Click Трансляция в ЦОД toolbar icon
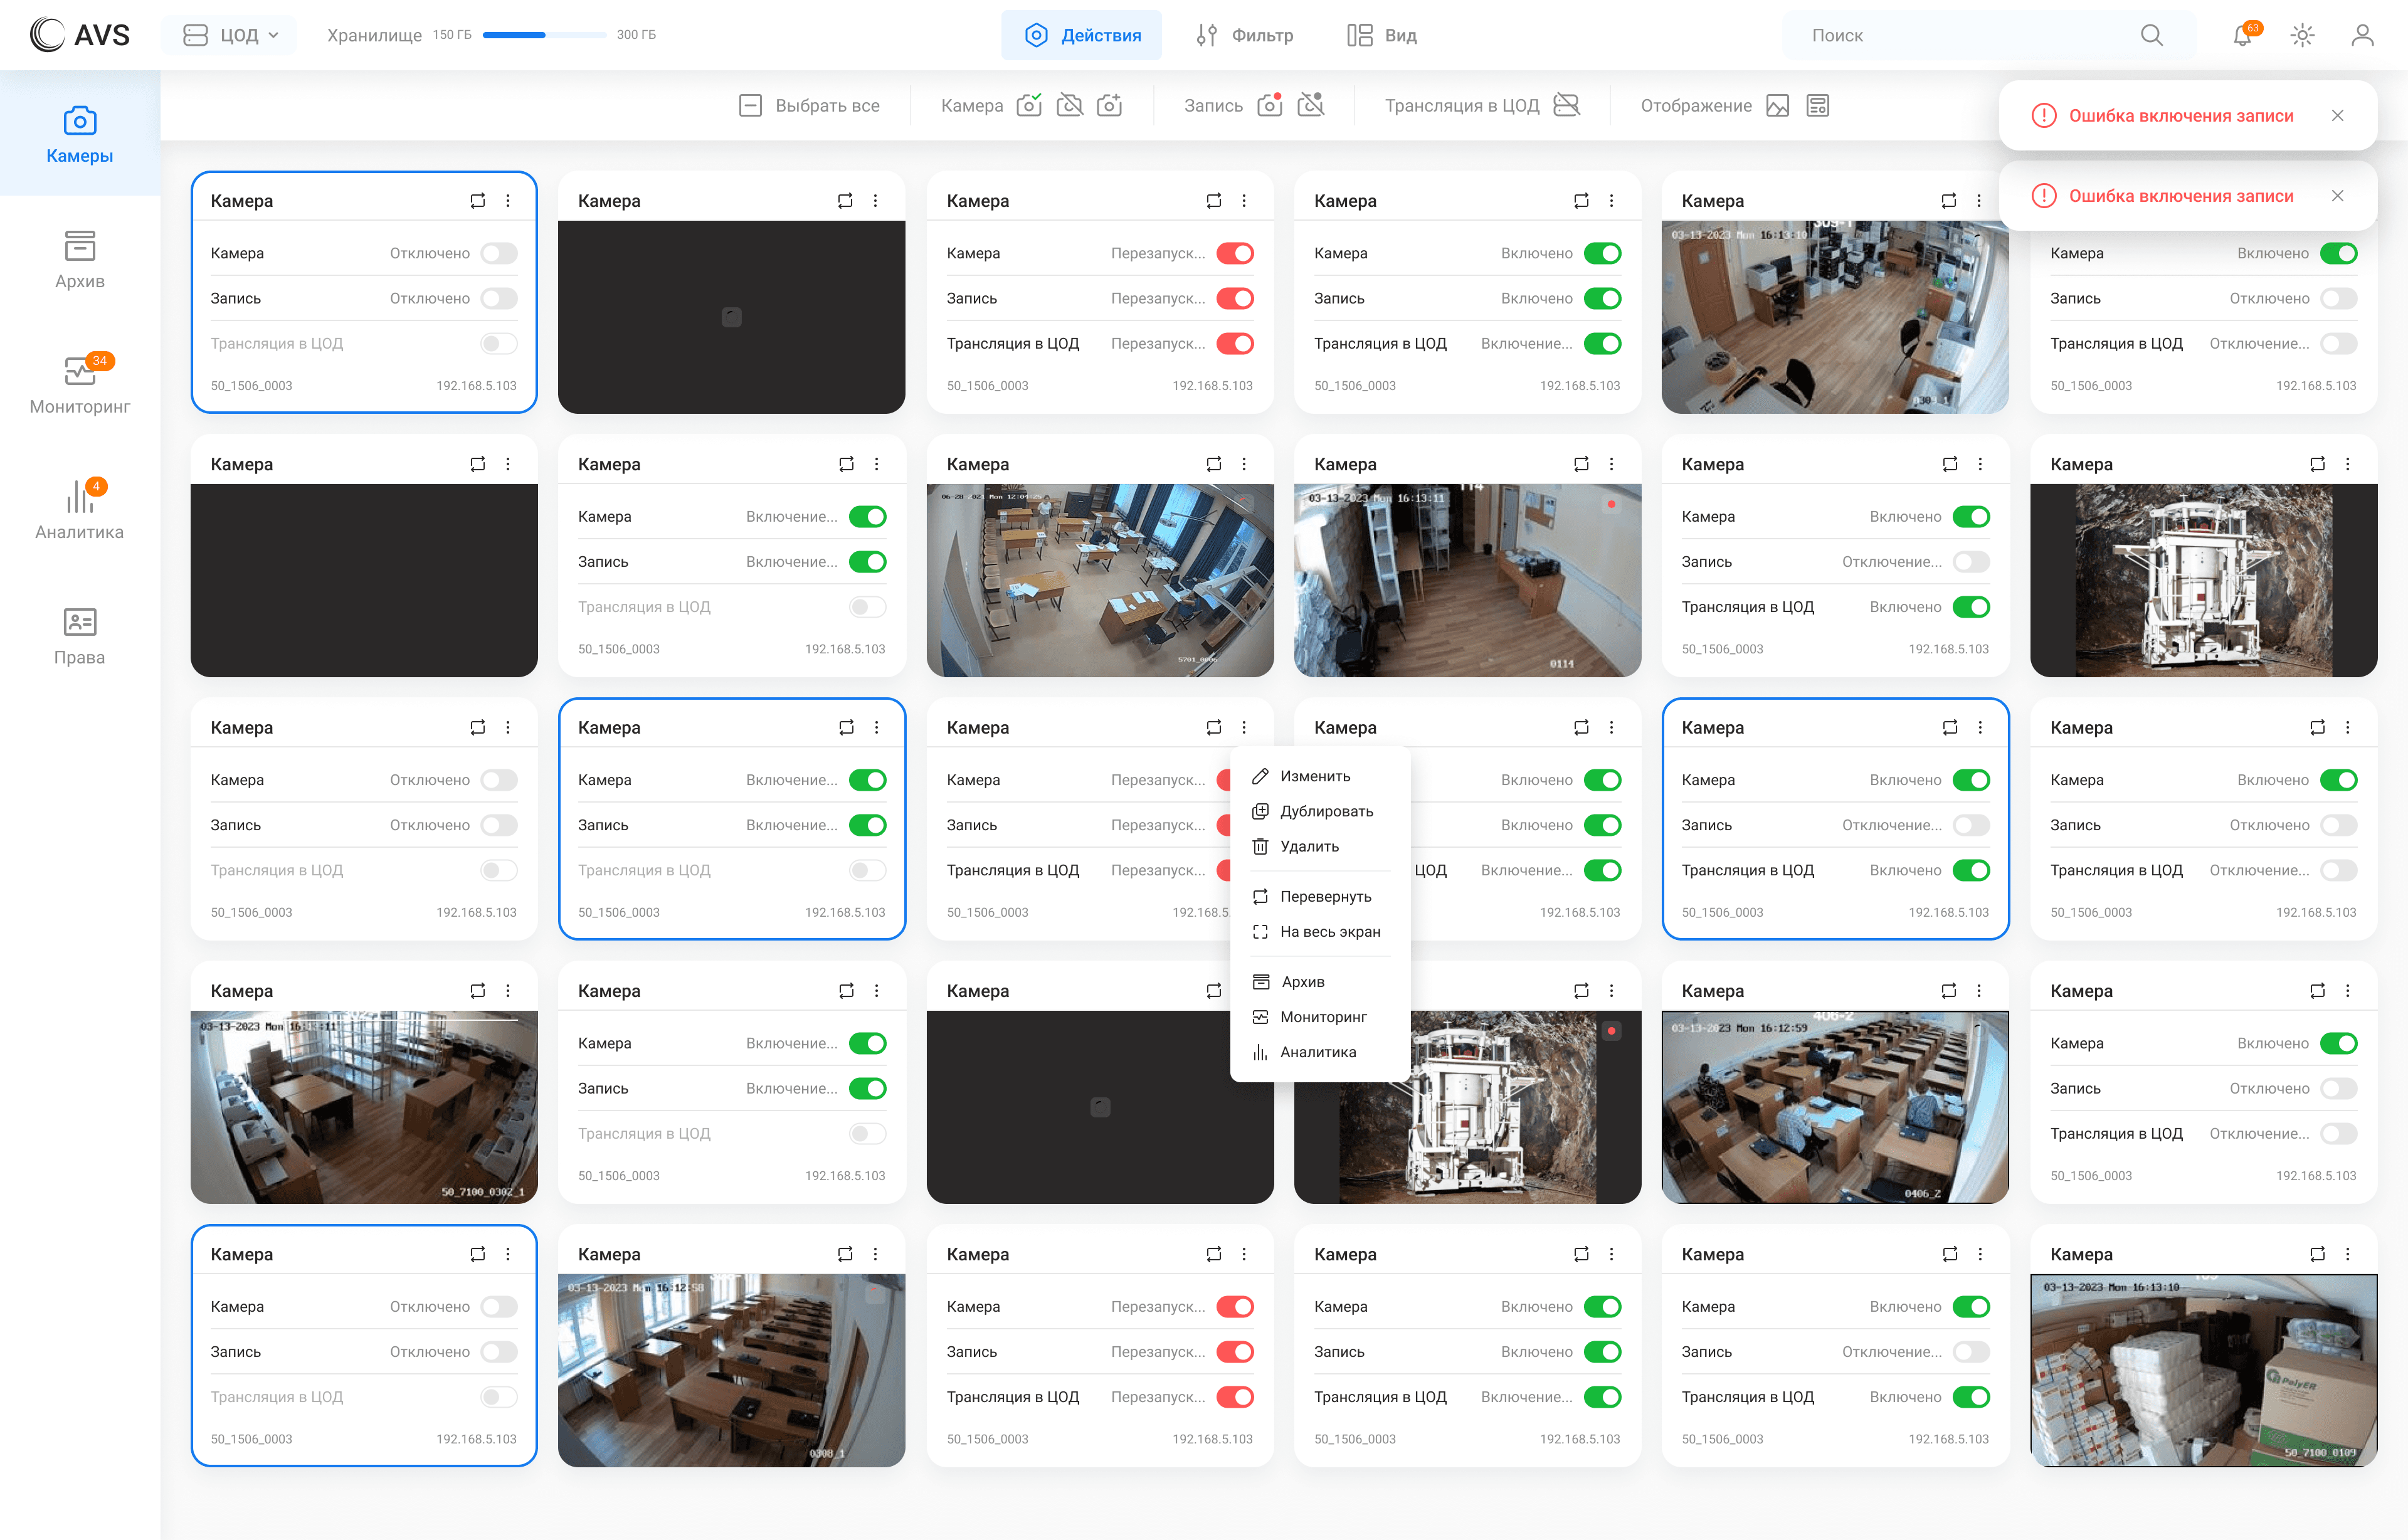 1566,106
